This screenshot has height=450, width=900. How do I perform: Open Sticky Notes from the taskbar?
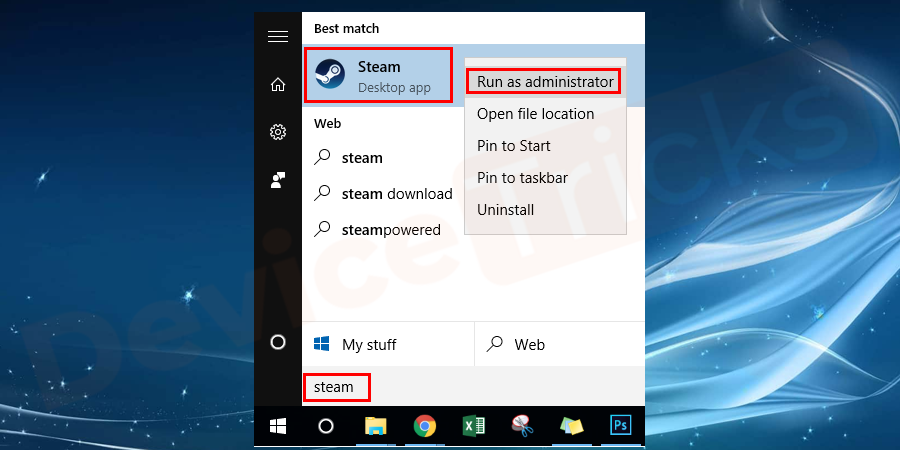point(570,426)
